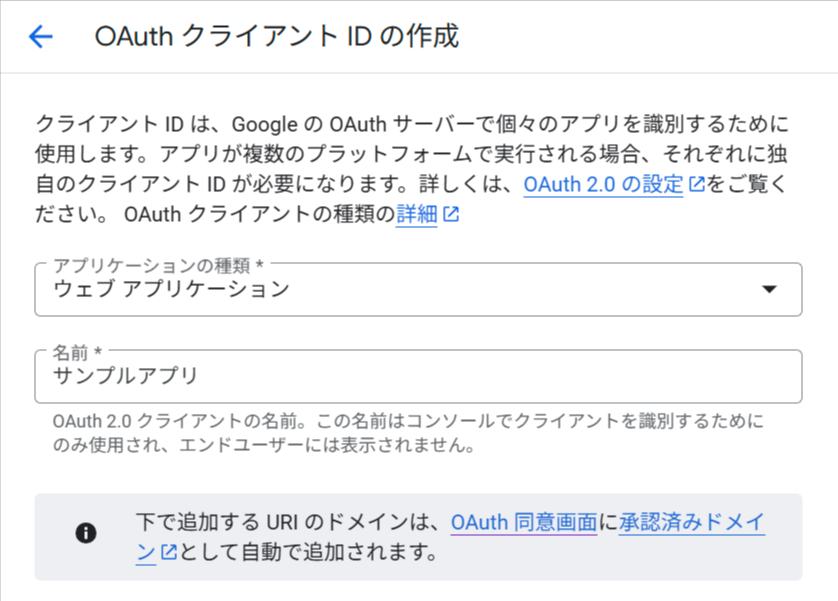This screenshot has height=601, width=838.
Task: Click the info icon in the gray notice banner
Action: [x=87, y=533]
